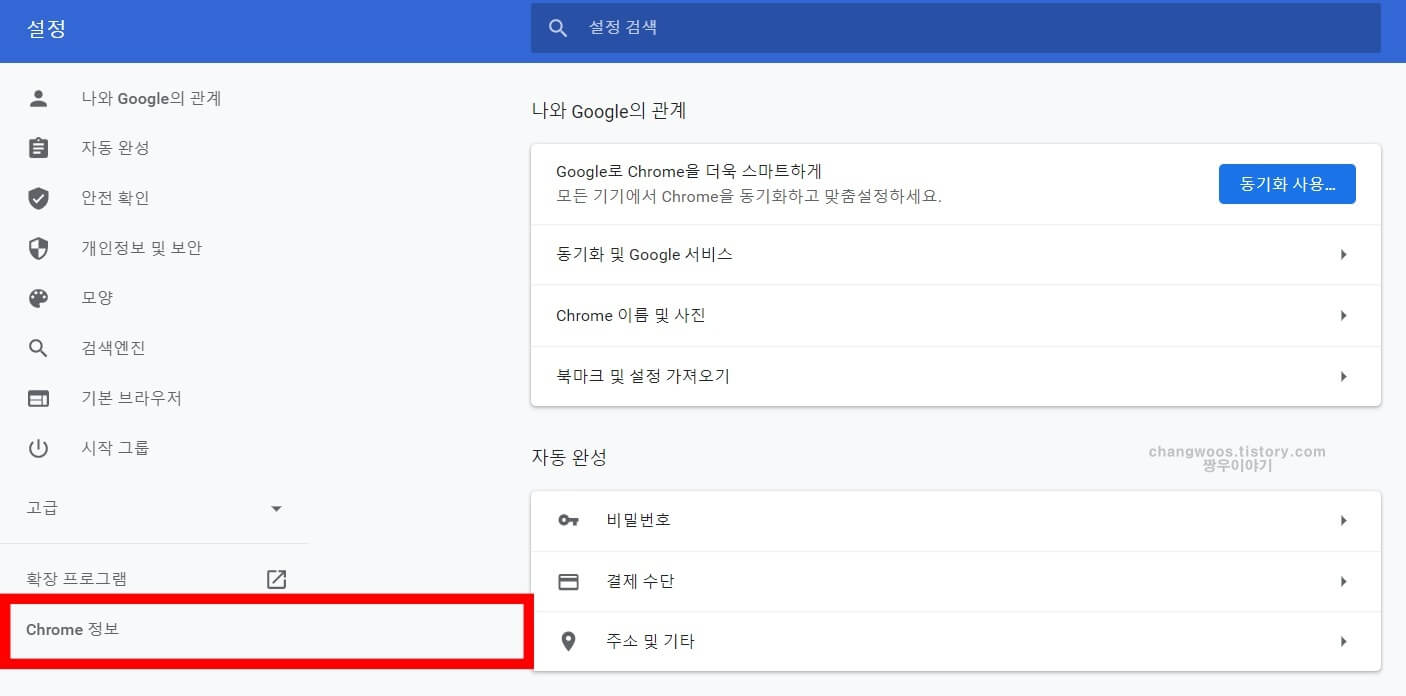Expand the 결제 수단 row arrow

pos(1344,582)
